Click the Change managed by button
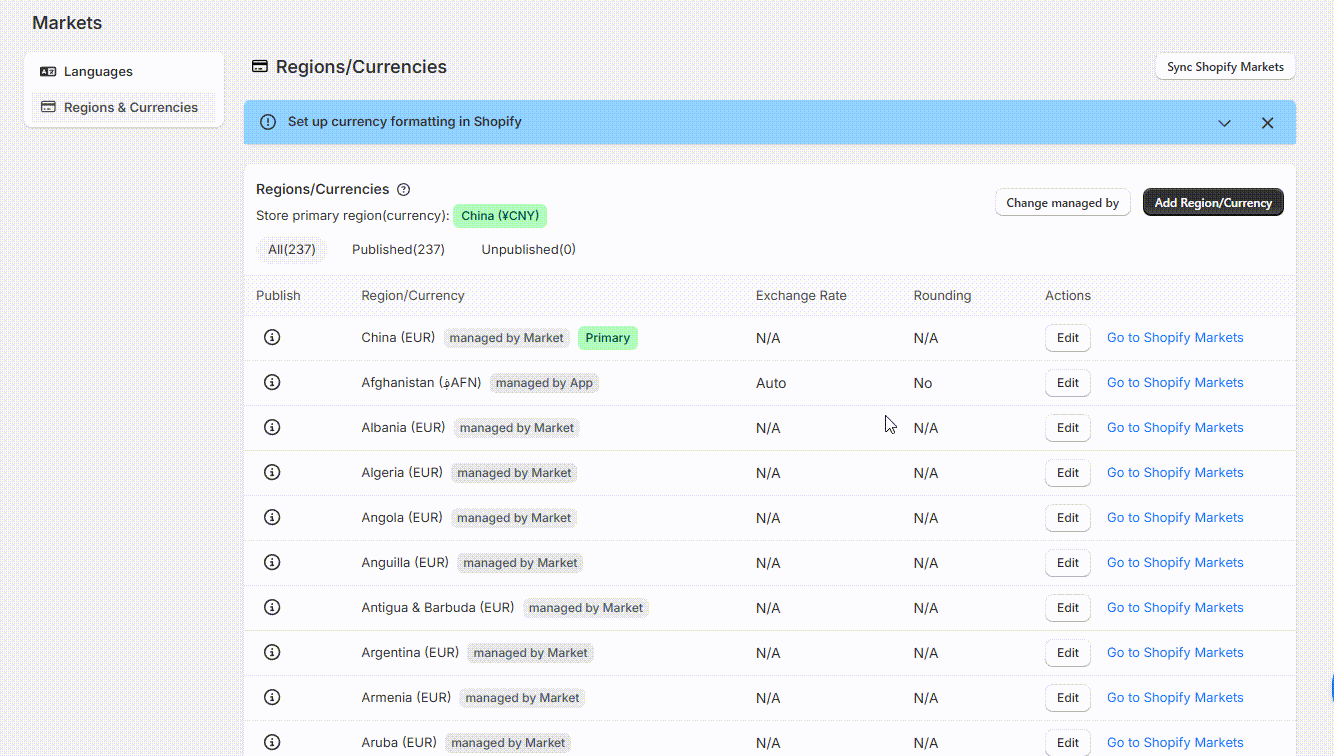This screenshot has width=1334, height=756. 1062,203
